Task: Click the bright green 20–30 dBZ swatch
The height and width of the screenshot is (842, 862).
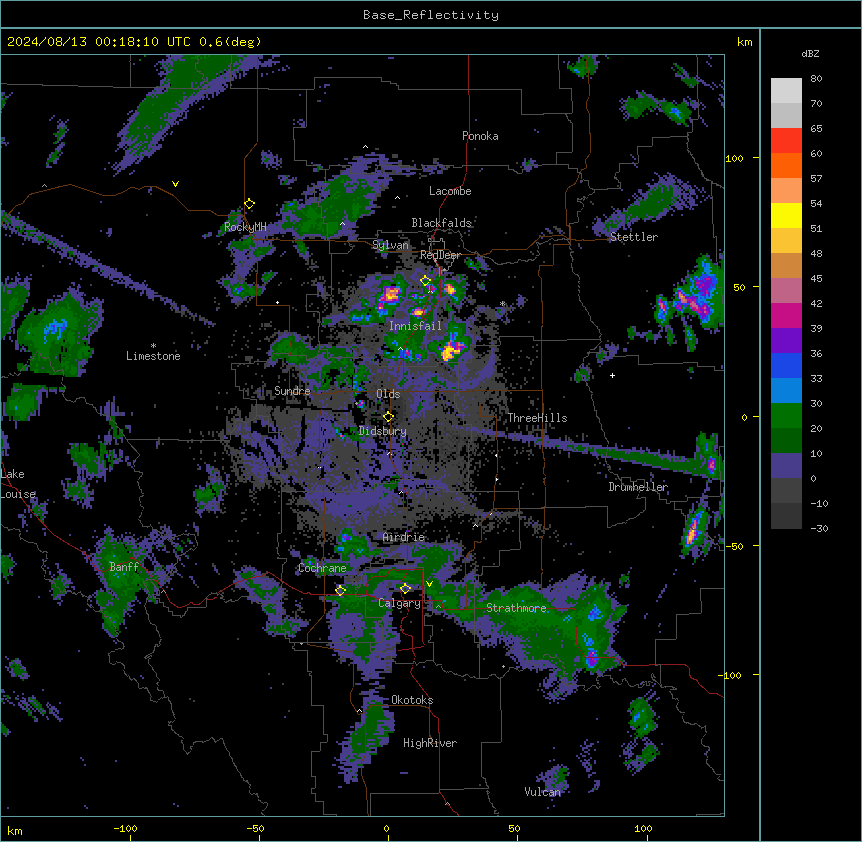Action: click(x=786, y=416)
